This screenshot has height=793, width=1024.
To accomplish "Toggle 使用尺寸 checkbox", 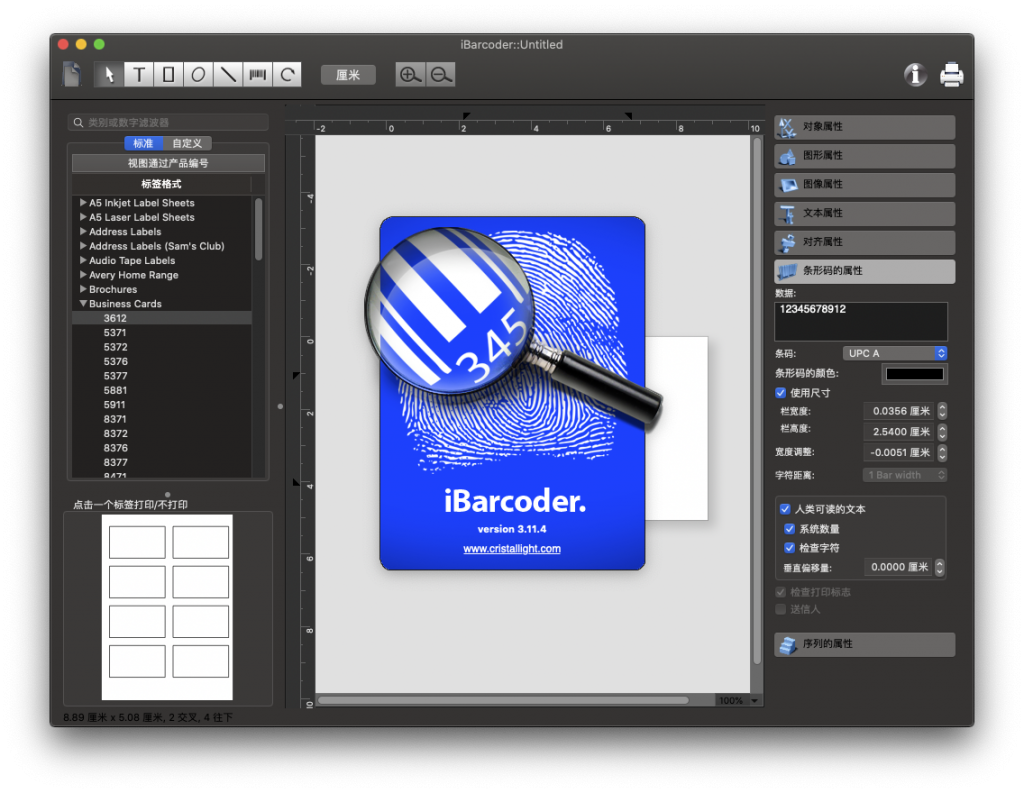I will tap(780, 393).
